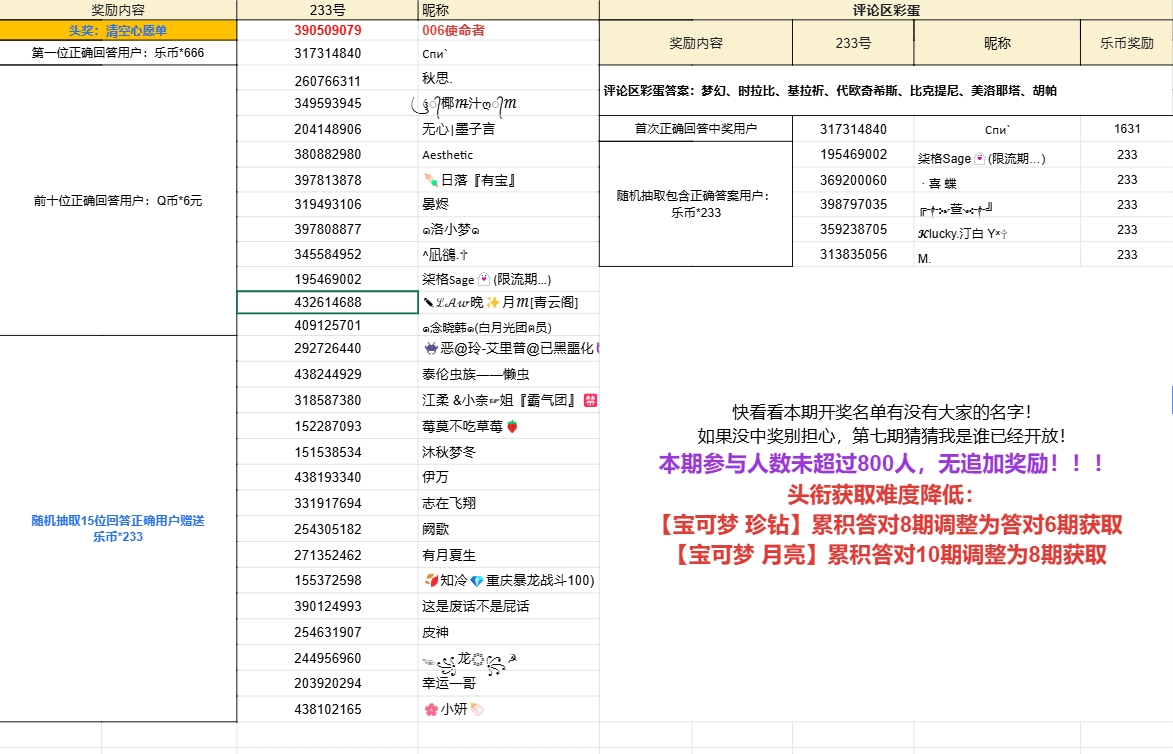The image size is (1173, 754).
Task: Click the ID 380882980
Action: point(328,154)
